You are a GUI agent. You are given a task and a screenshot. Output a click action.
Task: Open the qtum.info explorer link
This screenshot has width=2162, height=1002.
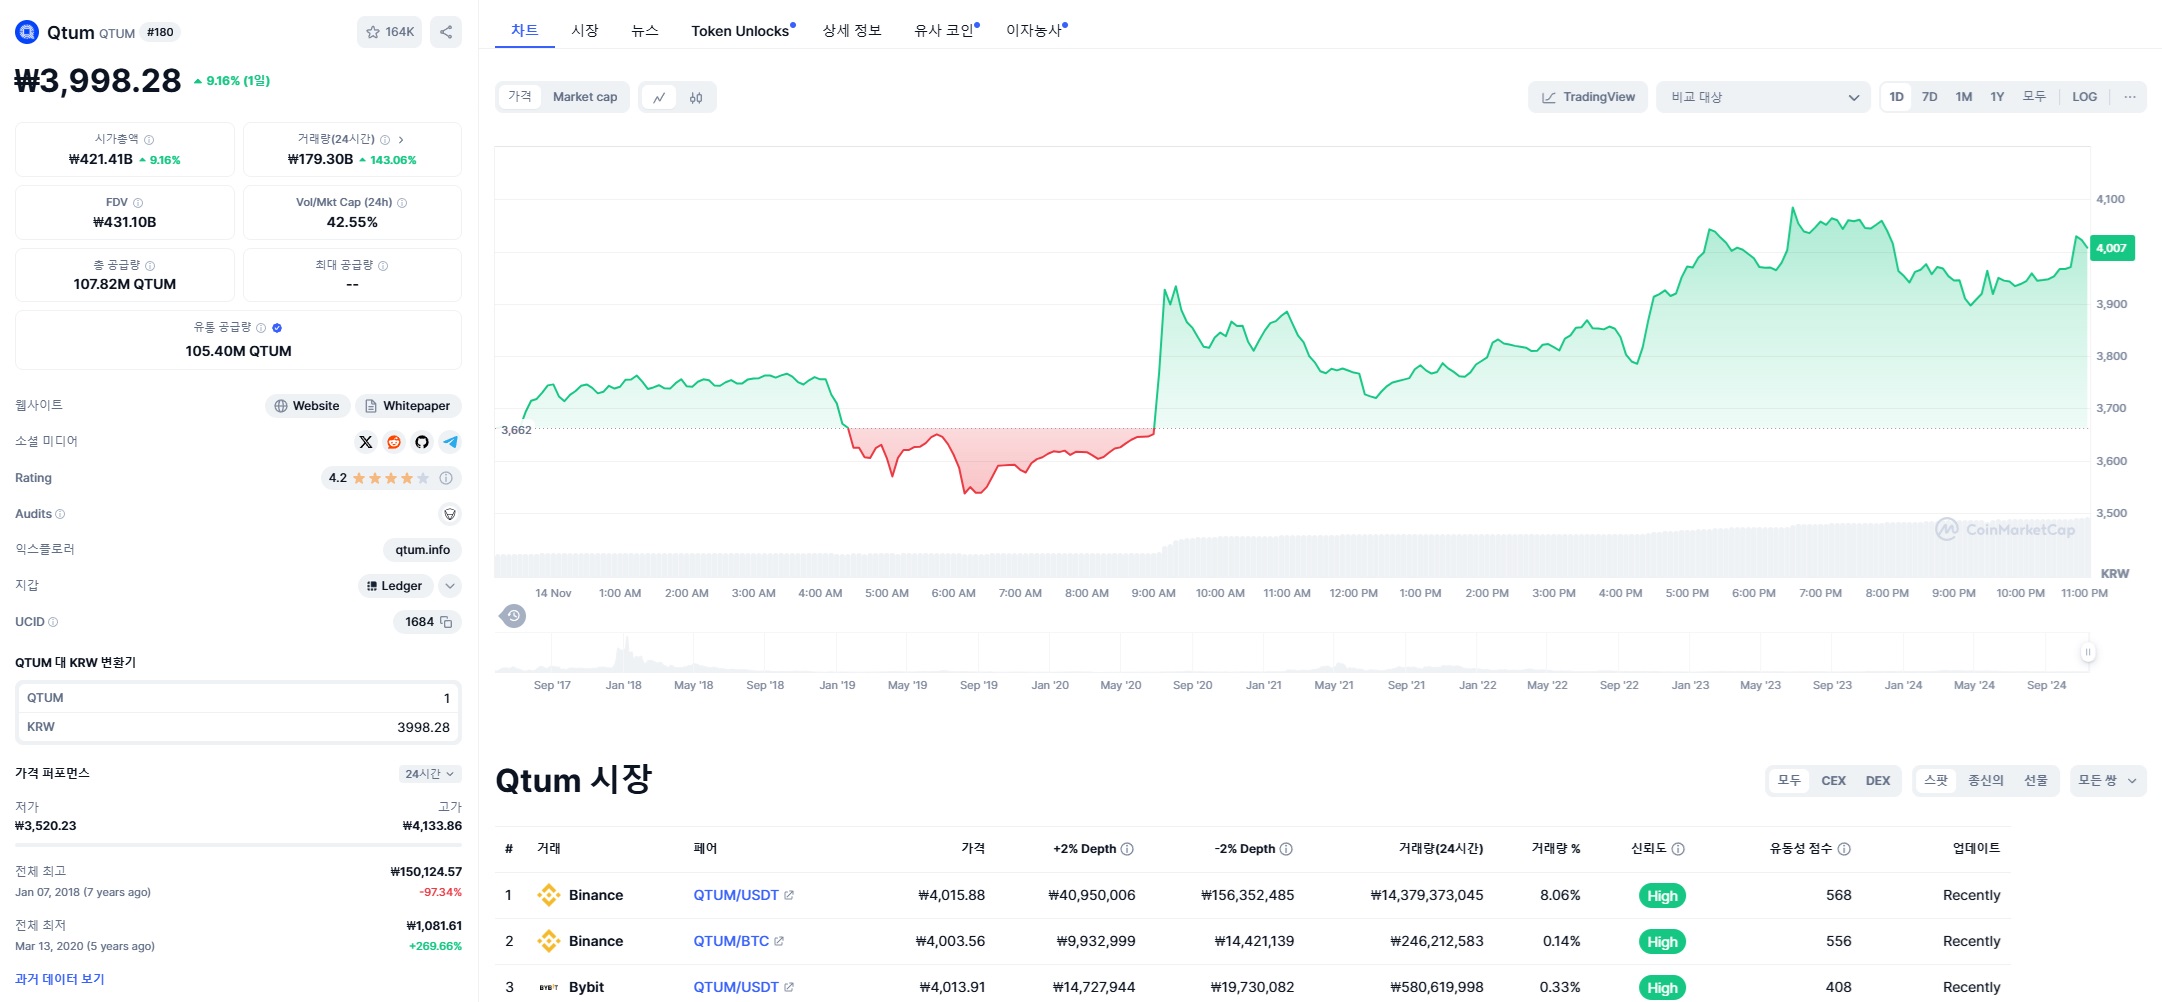(x=422, y=550)
